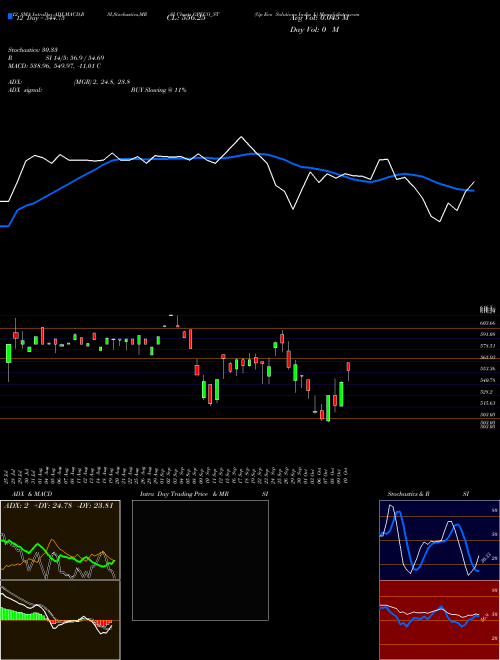Click the 'SI 14/3: 36.9 / 34.69' reading
Image resolution: width=500 pixels, height=660 pixels.
pyautogui.click(x=74, y=58)
